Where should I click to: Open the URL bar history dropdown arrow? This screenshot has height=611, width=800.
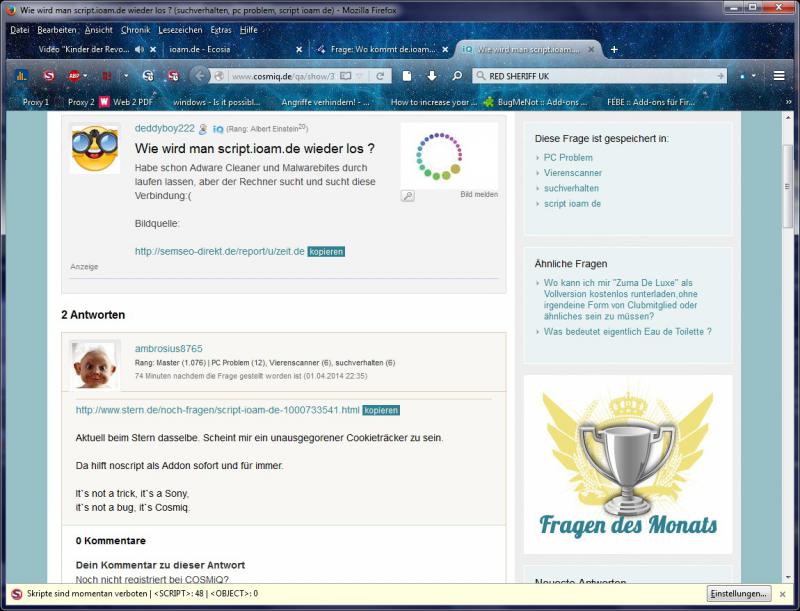coord(362,76)
